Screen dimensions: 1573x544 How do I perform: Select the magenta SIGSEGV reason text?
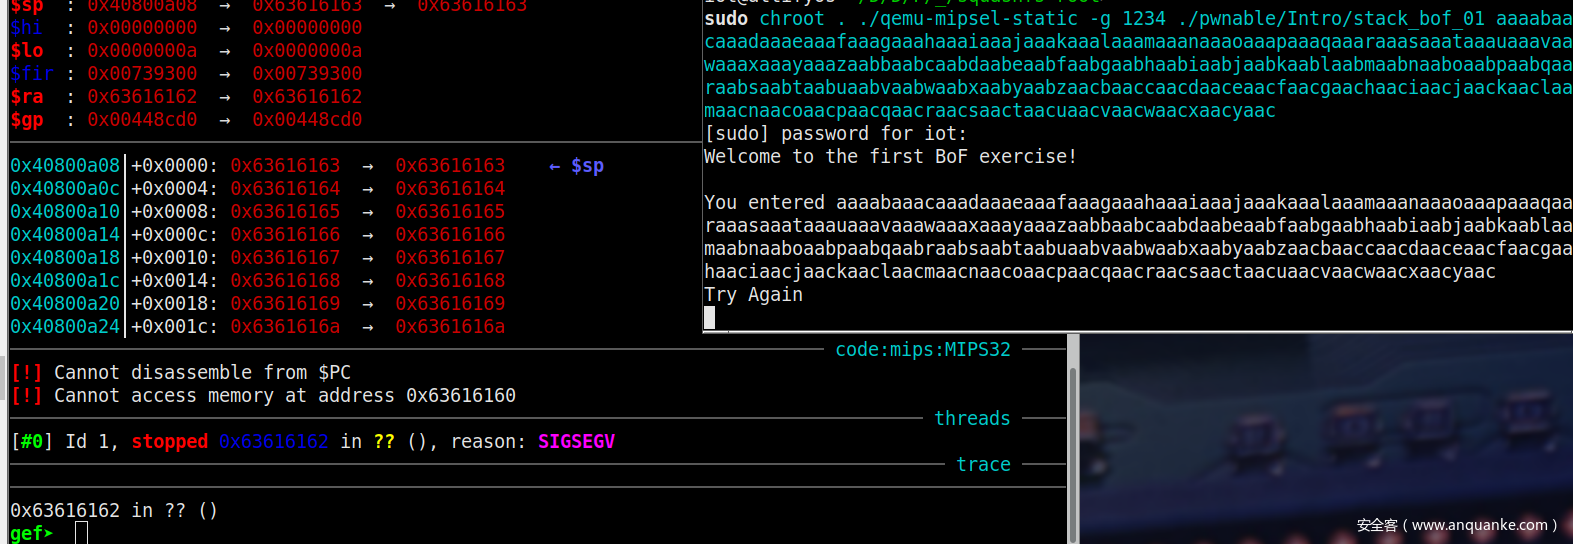[x=576, y=442]
